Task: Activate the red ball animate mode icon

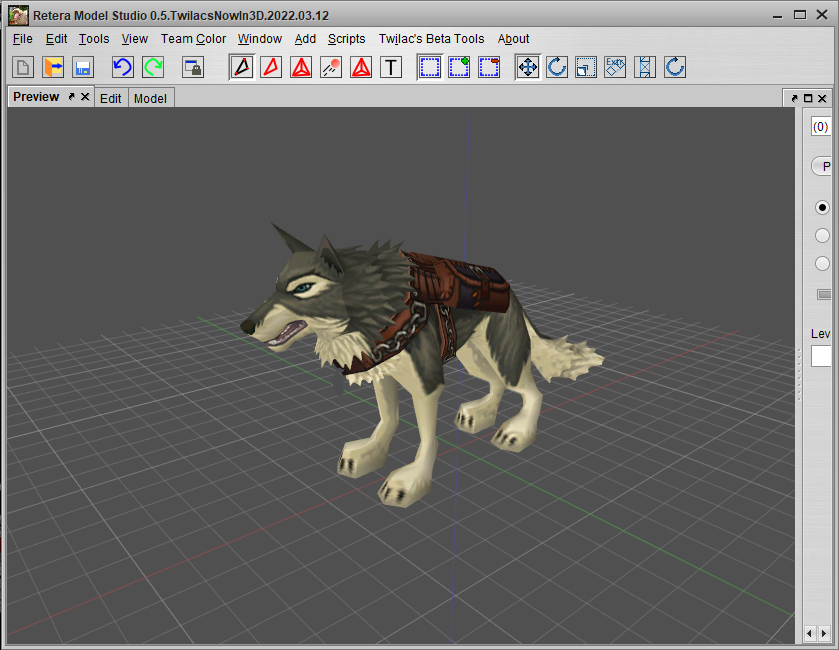Action: coord(331,67)
